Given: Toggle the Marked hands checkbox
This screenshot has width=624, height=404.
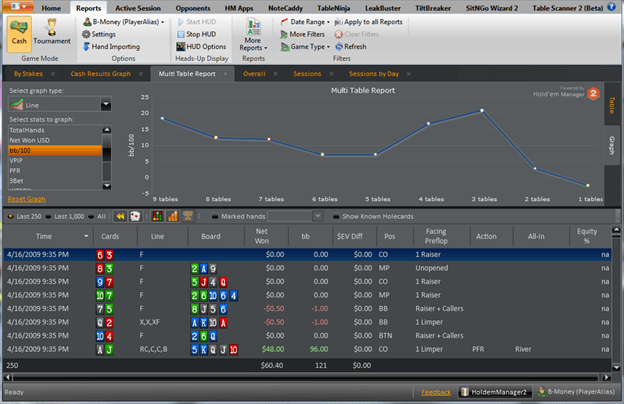Looking at the screenshot, I should click(x=215, y=217).
